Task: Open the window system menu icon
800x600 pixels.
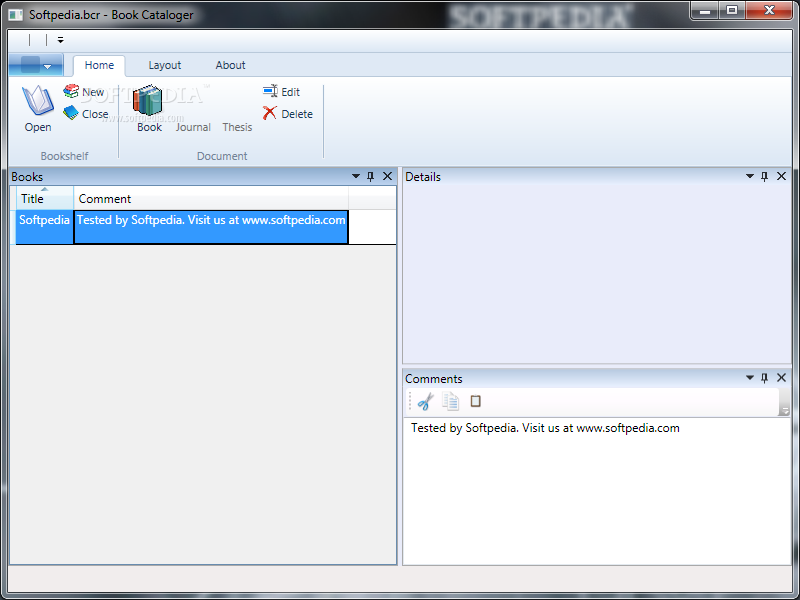Action: (16, 14)
